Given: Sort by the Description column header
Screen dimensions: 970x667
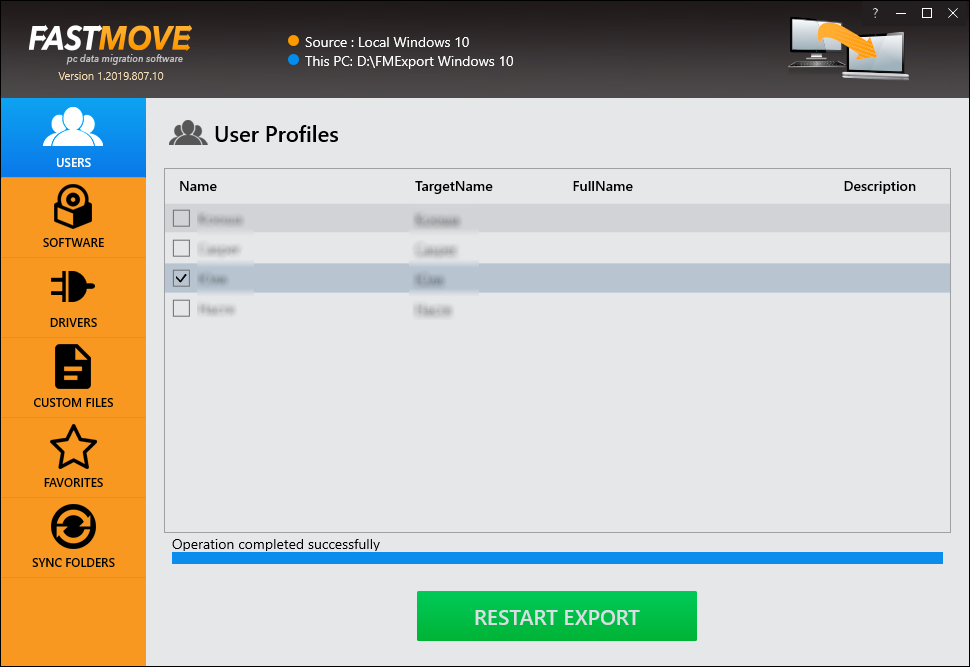Looking at the screenshot, I should pyautogui.click(x=879, y=186).
